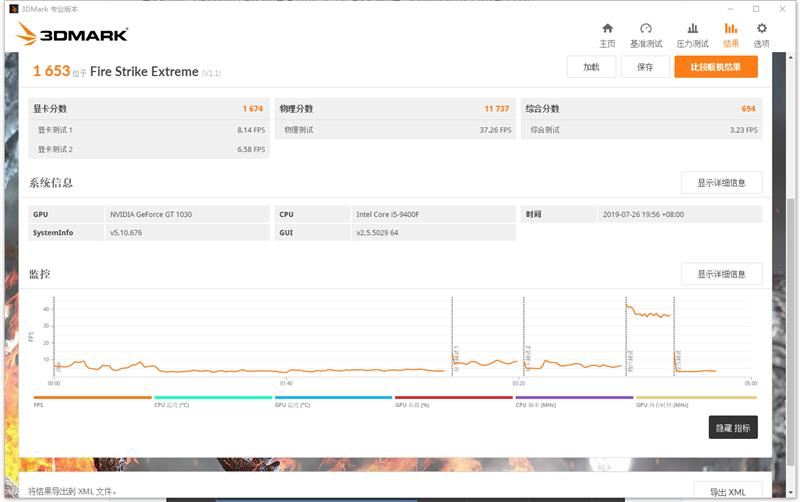Click the 导出 XML button
Viewport: 800px width, 502px height.
[x=728, y=492]
